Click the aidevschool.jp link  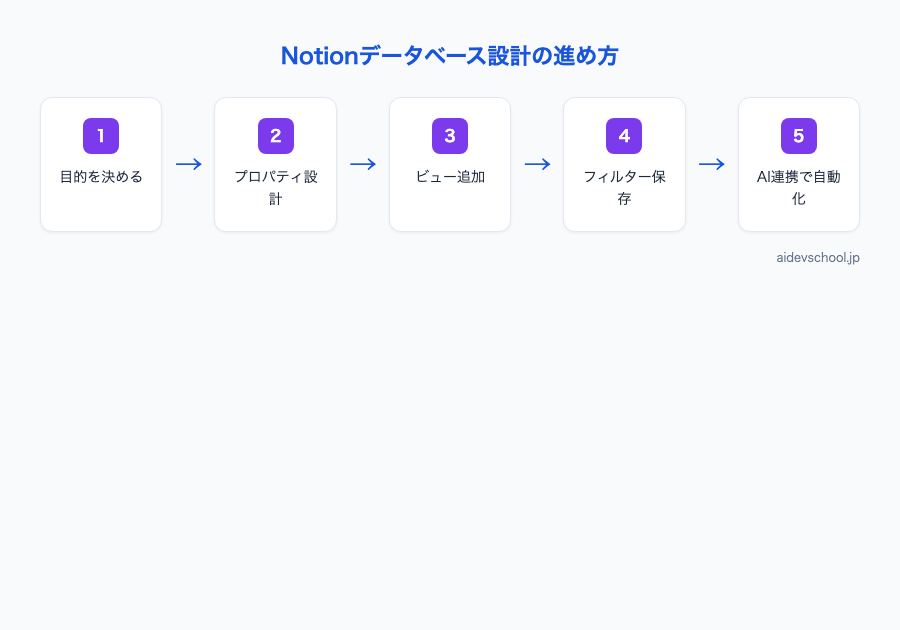click(x=817, y=257)
